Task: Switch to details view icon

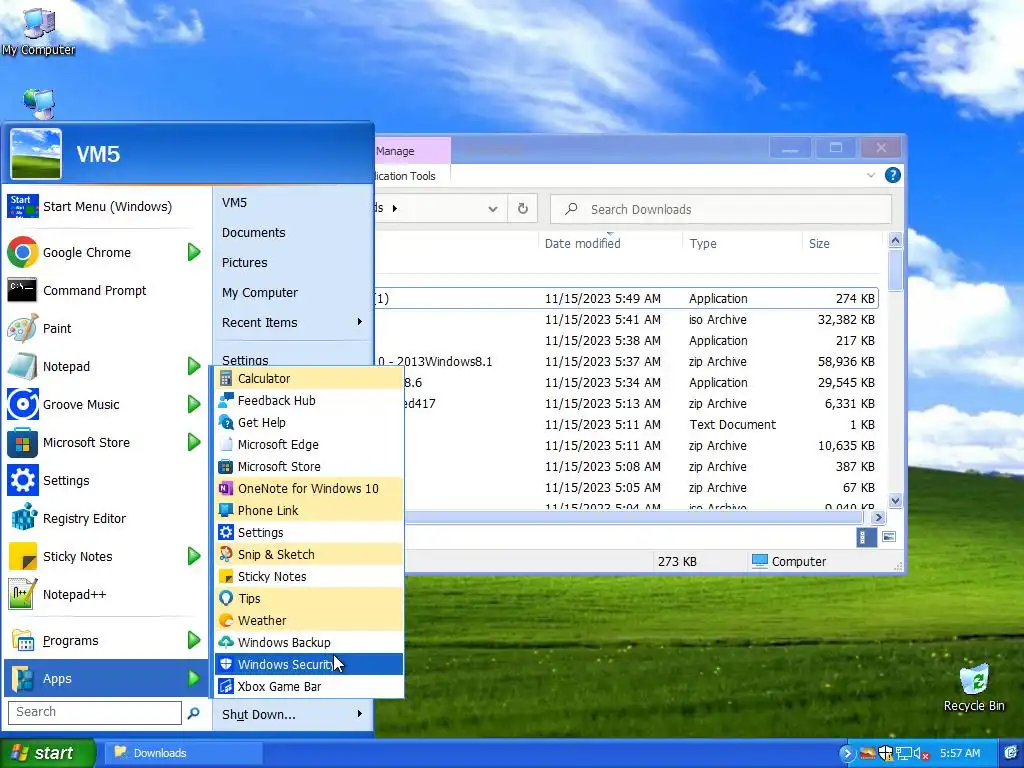Action: (x=865, y=537)
